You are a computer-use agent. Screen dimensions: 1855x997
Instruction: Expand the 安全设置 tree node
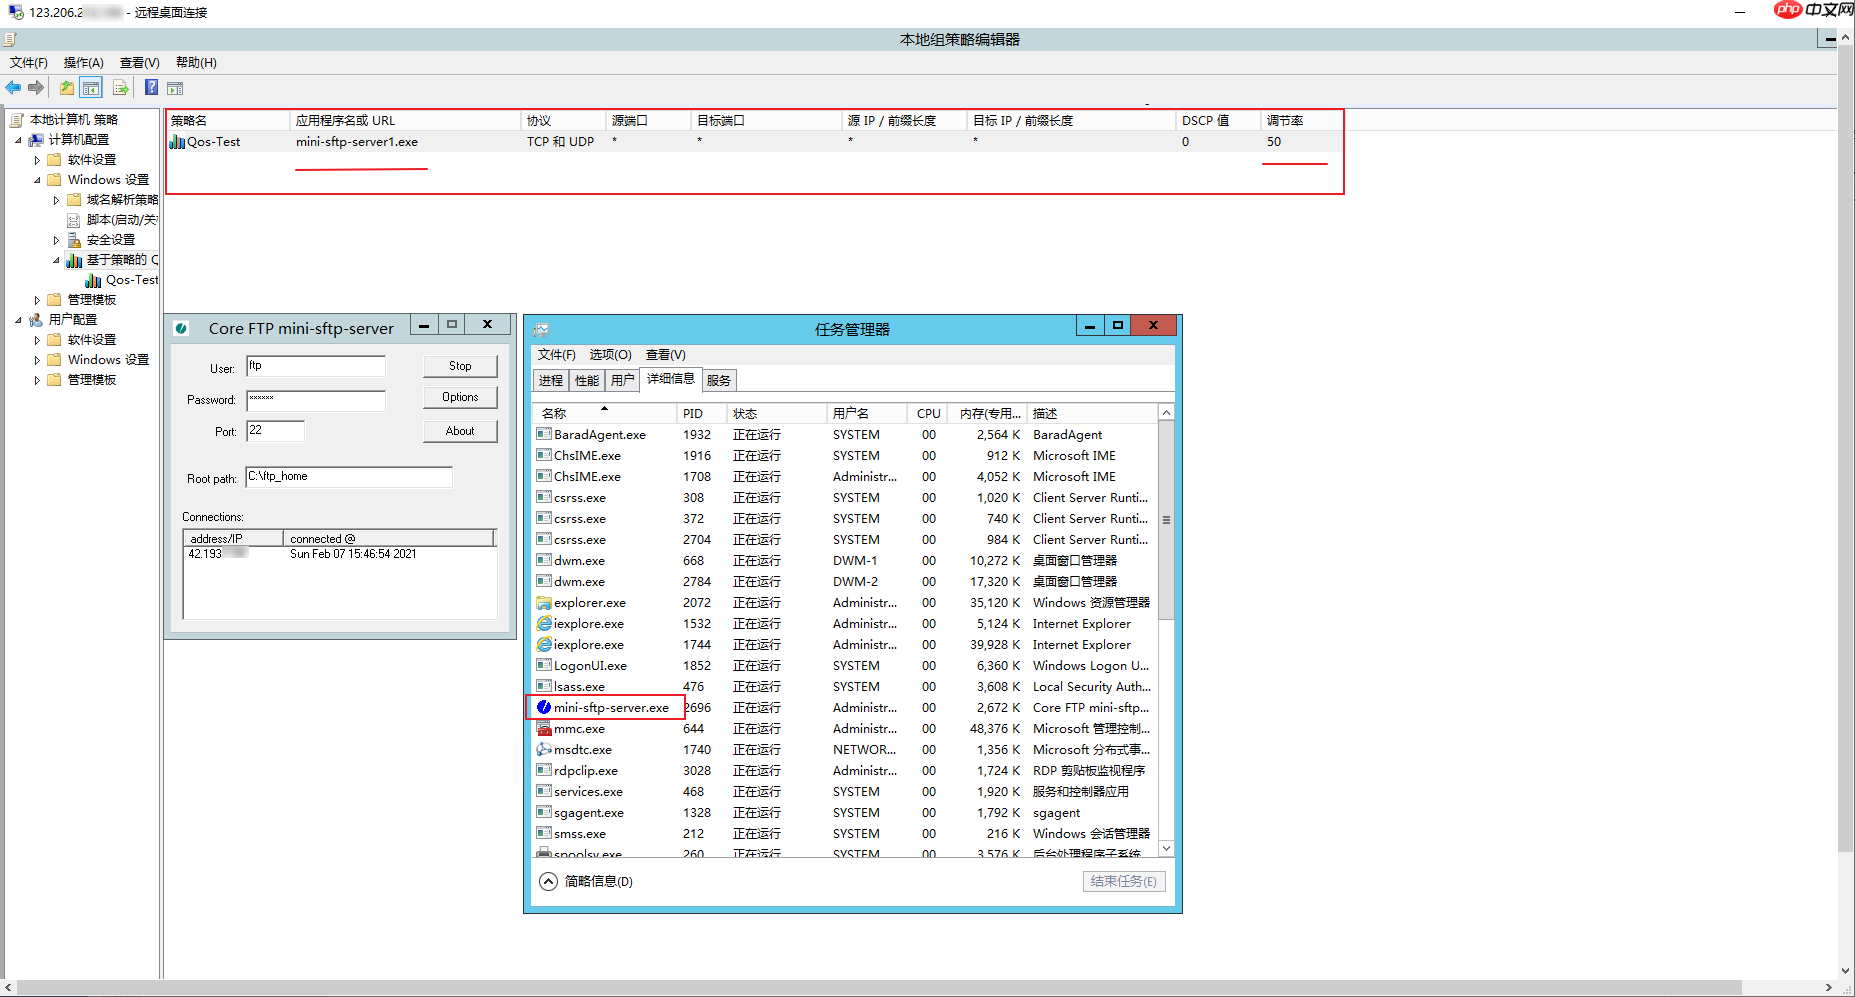click(x=56, y=239)
